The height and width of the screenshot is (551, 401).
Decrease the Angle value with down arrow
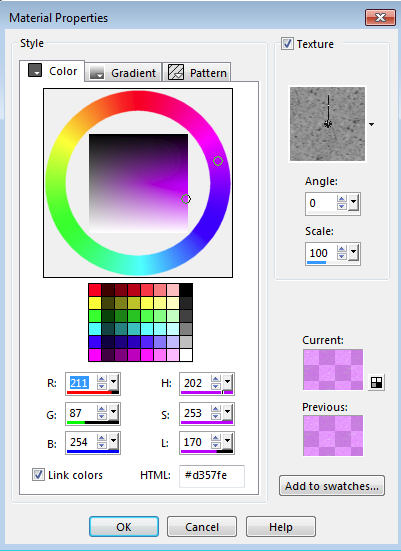pos(341,207)
